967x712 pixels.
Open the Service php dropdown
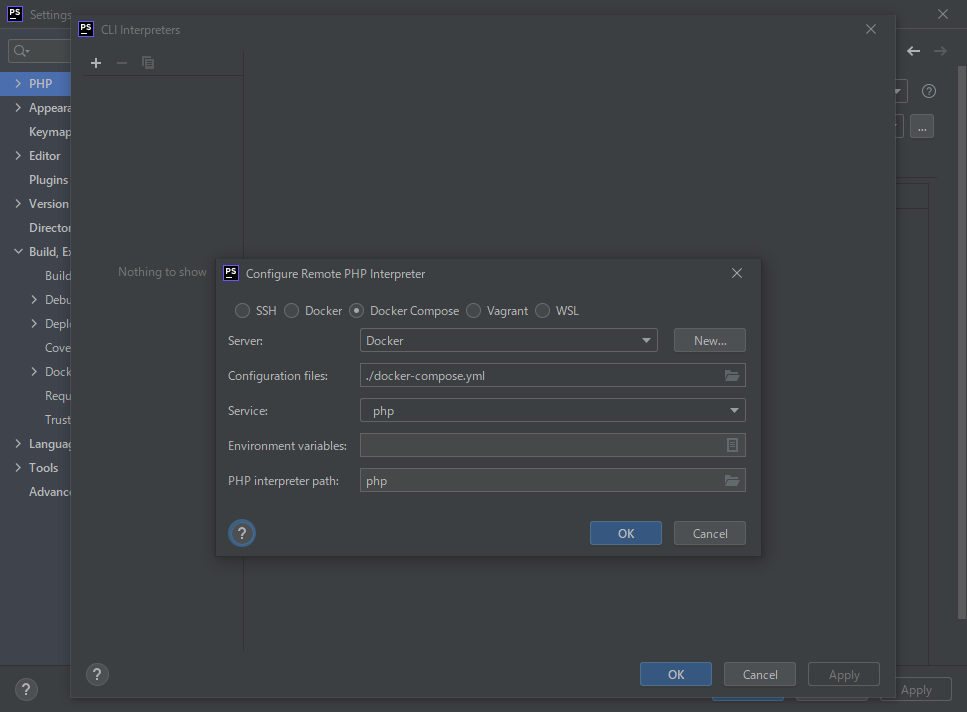point(552,411)
